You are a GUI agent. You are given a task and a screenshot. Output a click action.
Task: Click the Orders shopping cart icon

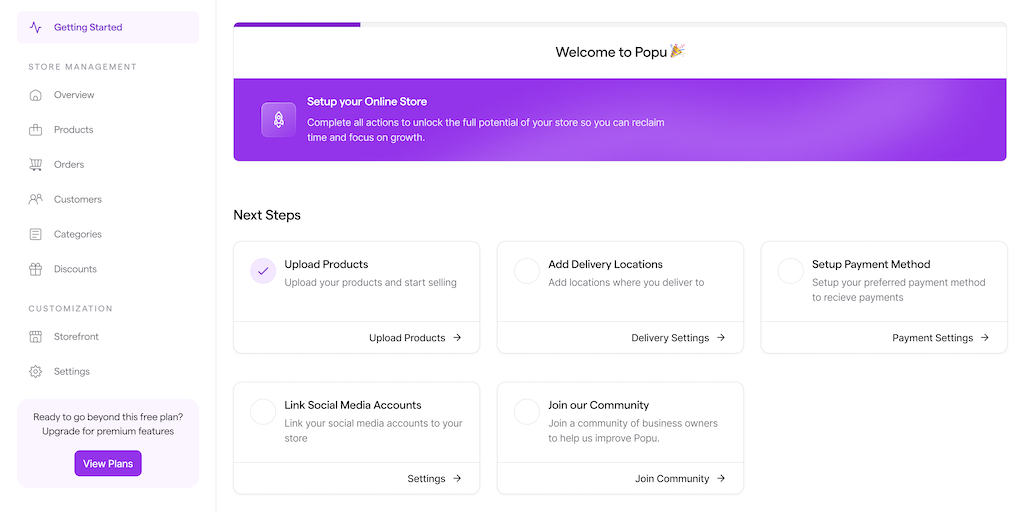point(36,165)
